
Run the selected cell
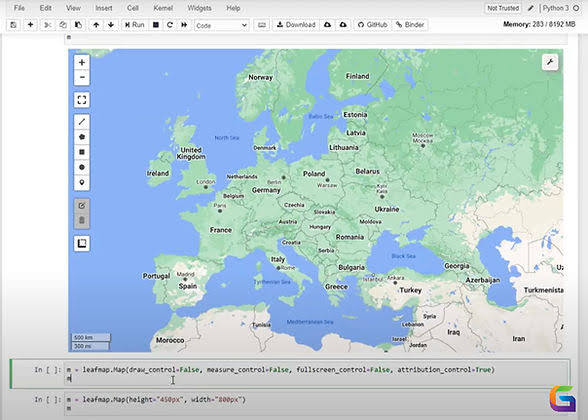point(135,25)
